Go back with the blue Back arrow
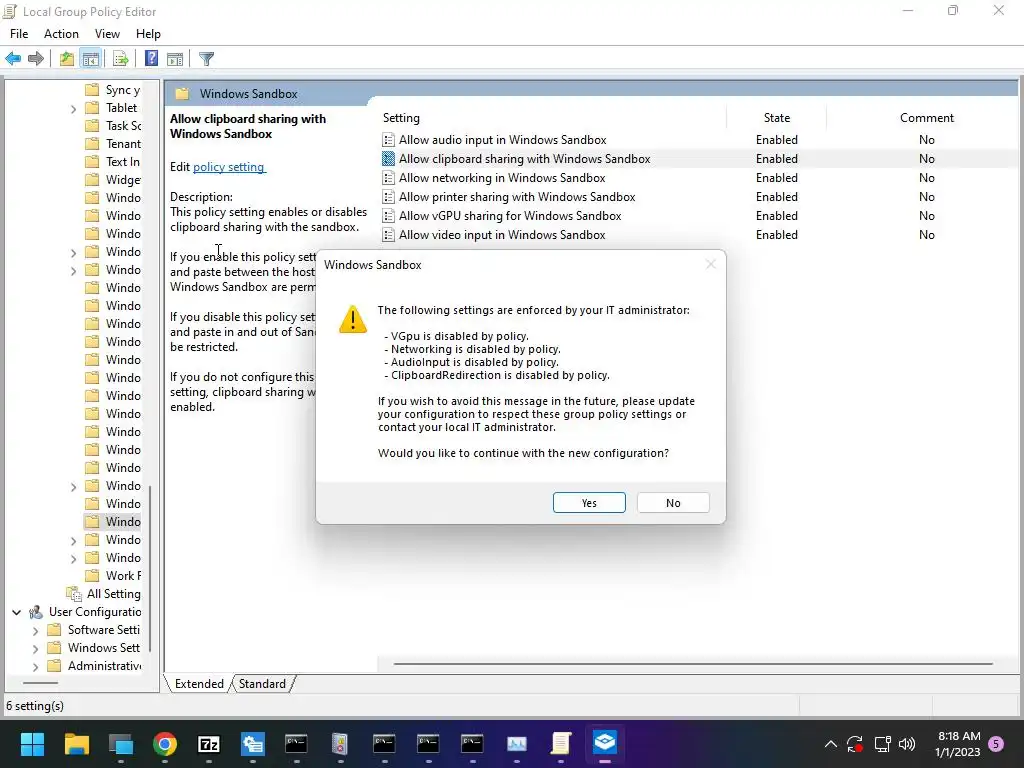This screenshot has width=1024, height=768. [x=13, y=59]
